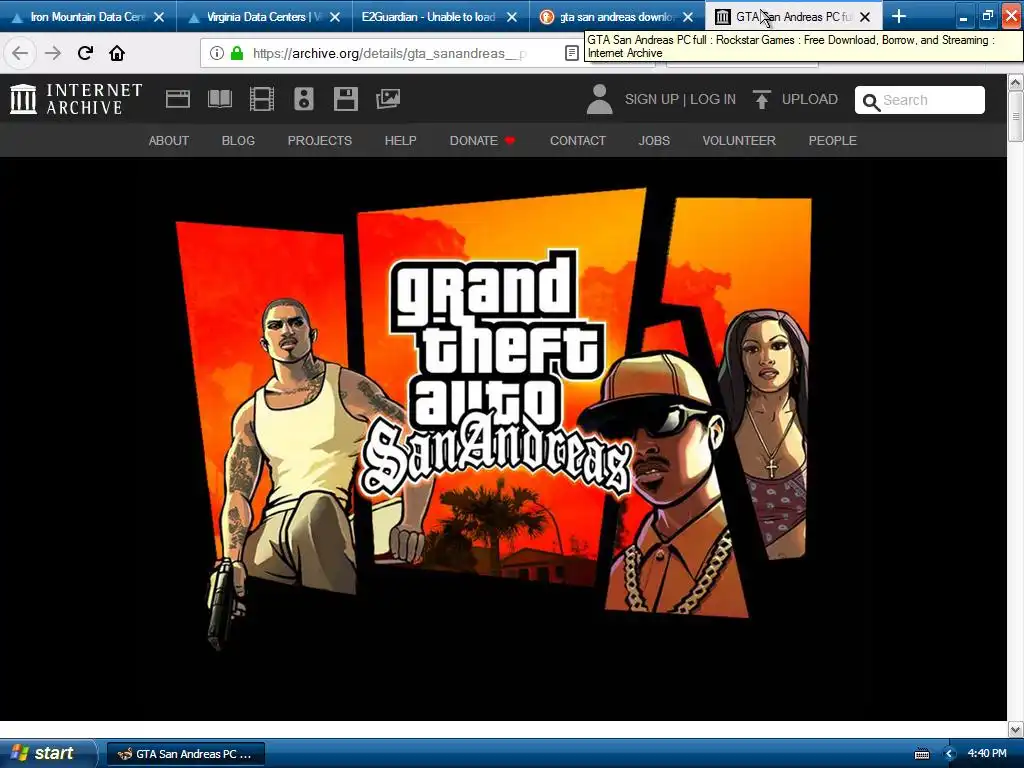Open the Texts book icon
Image resolution: width=1024 pixels, height=768 pixels.
219,99
